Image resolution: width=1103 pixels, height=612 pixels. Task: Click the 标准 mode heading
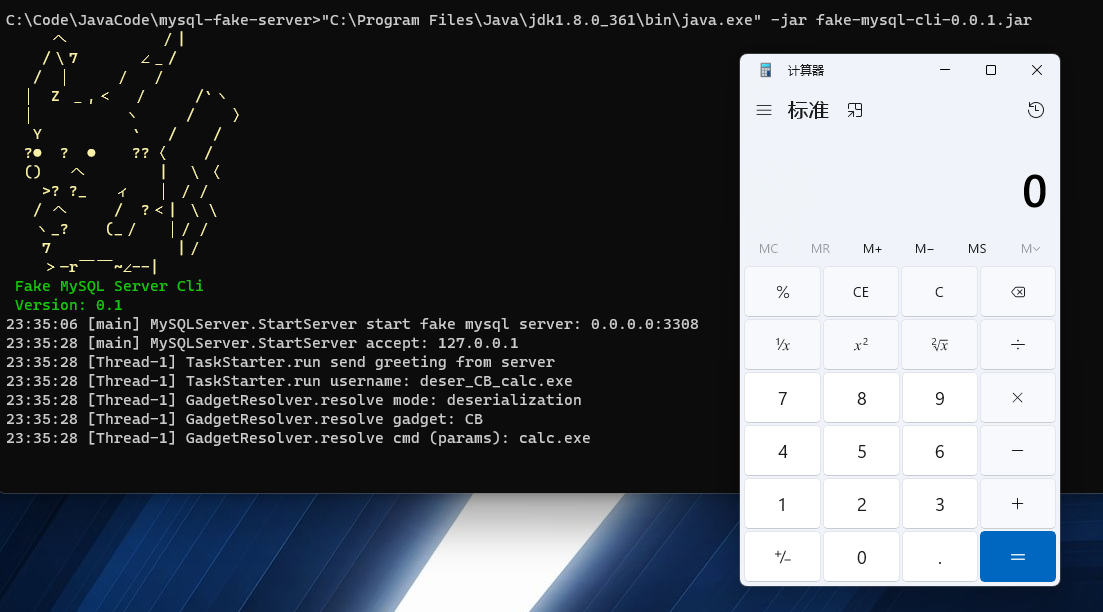808,110
